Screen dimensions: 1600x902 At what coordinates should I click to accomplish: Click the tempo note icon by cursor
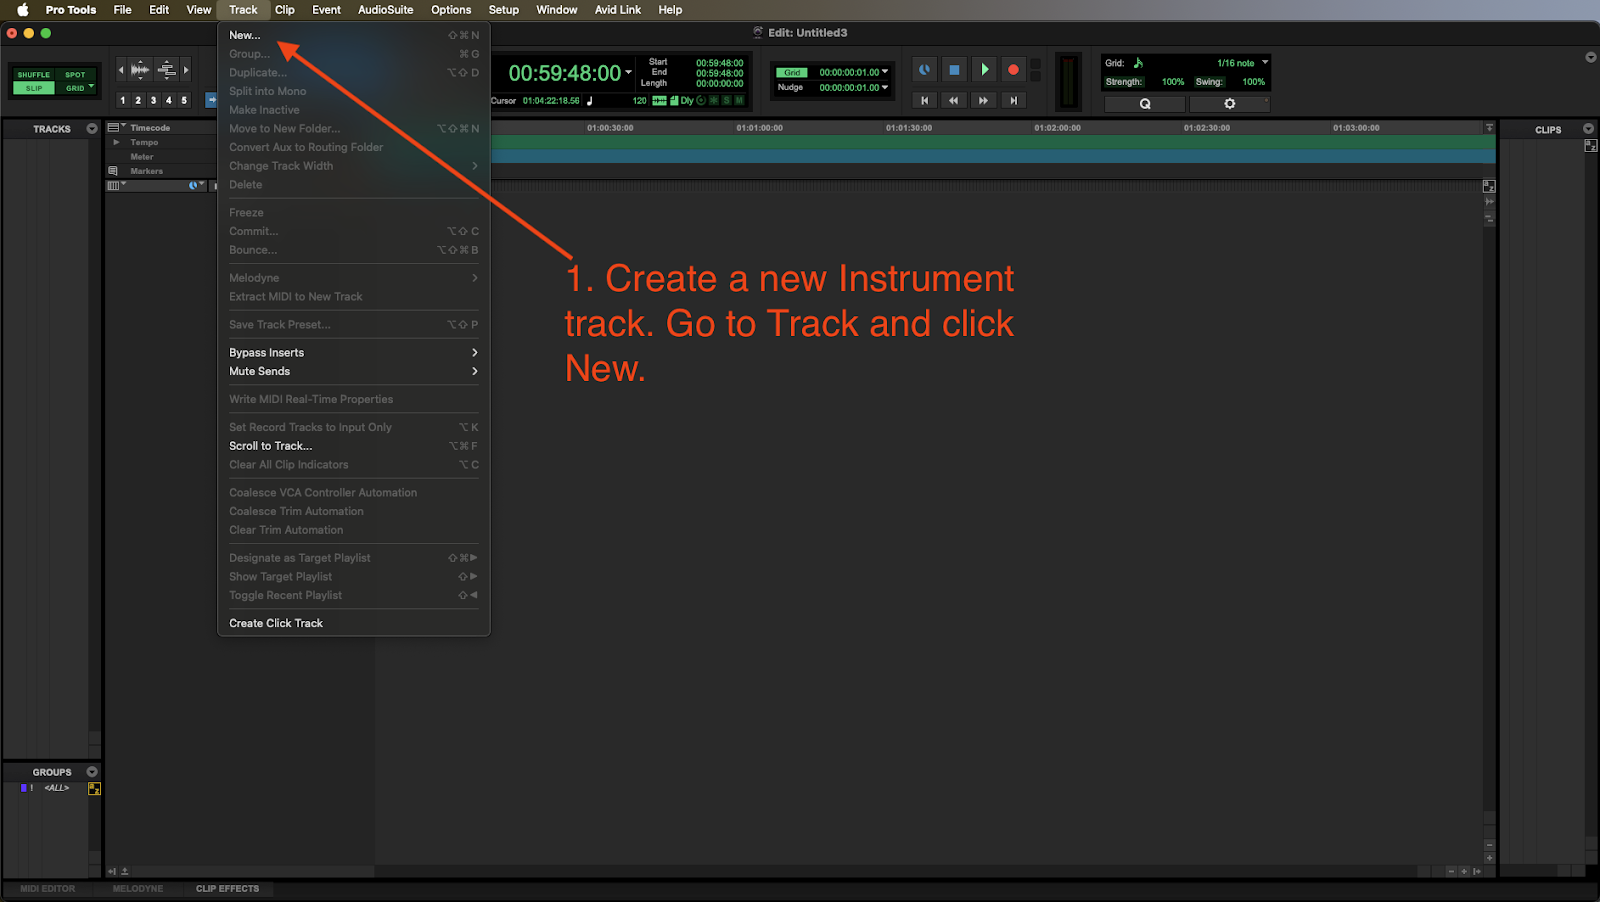pyautogui.click(x=590, y=100)
